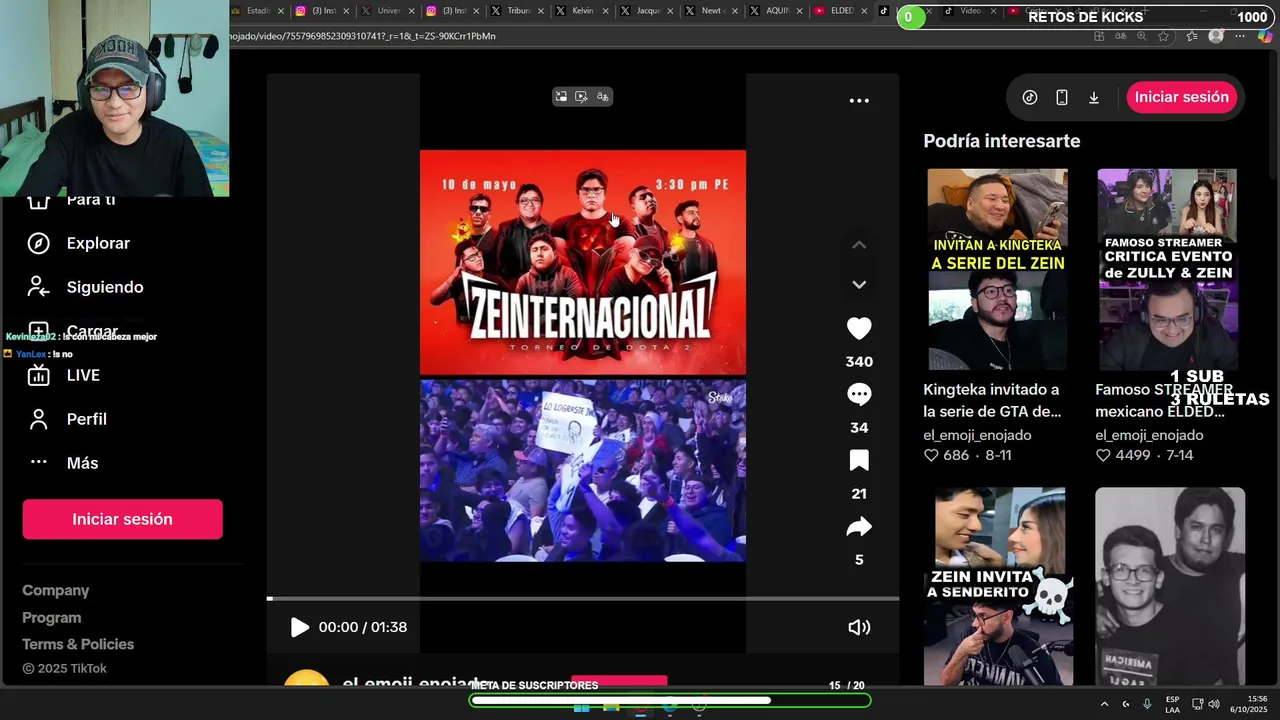The width and height of the screenshot is (1280, 720).
Task: Open the three-dot more options menu
Action: [x=859, y=100]
